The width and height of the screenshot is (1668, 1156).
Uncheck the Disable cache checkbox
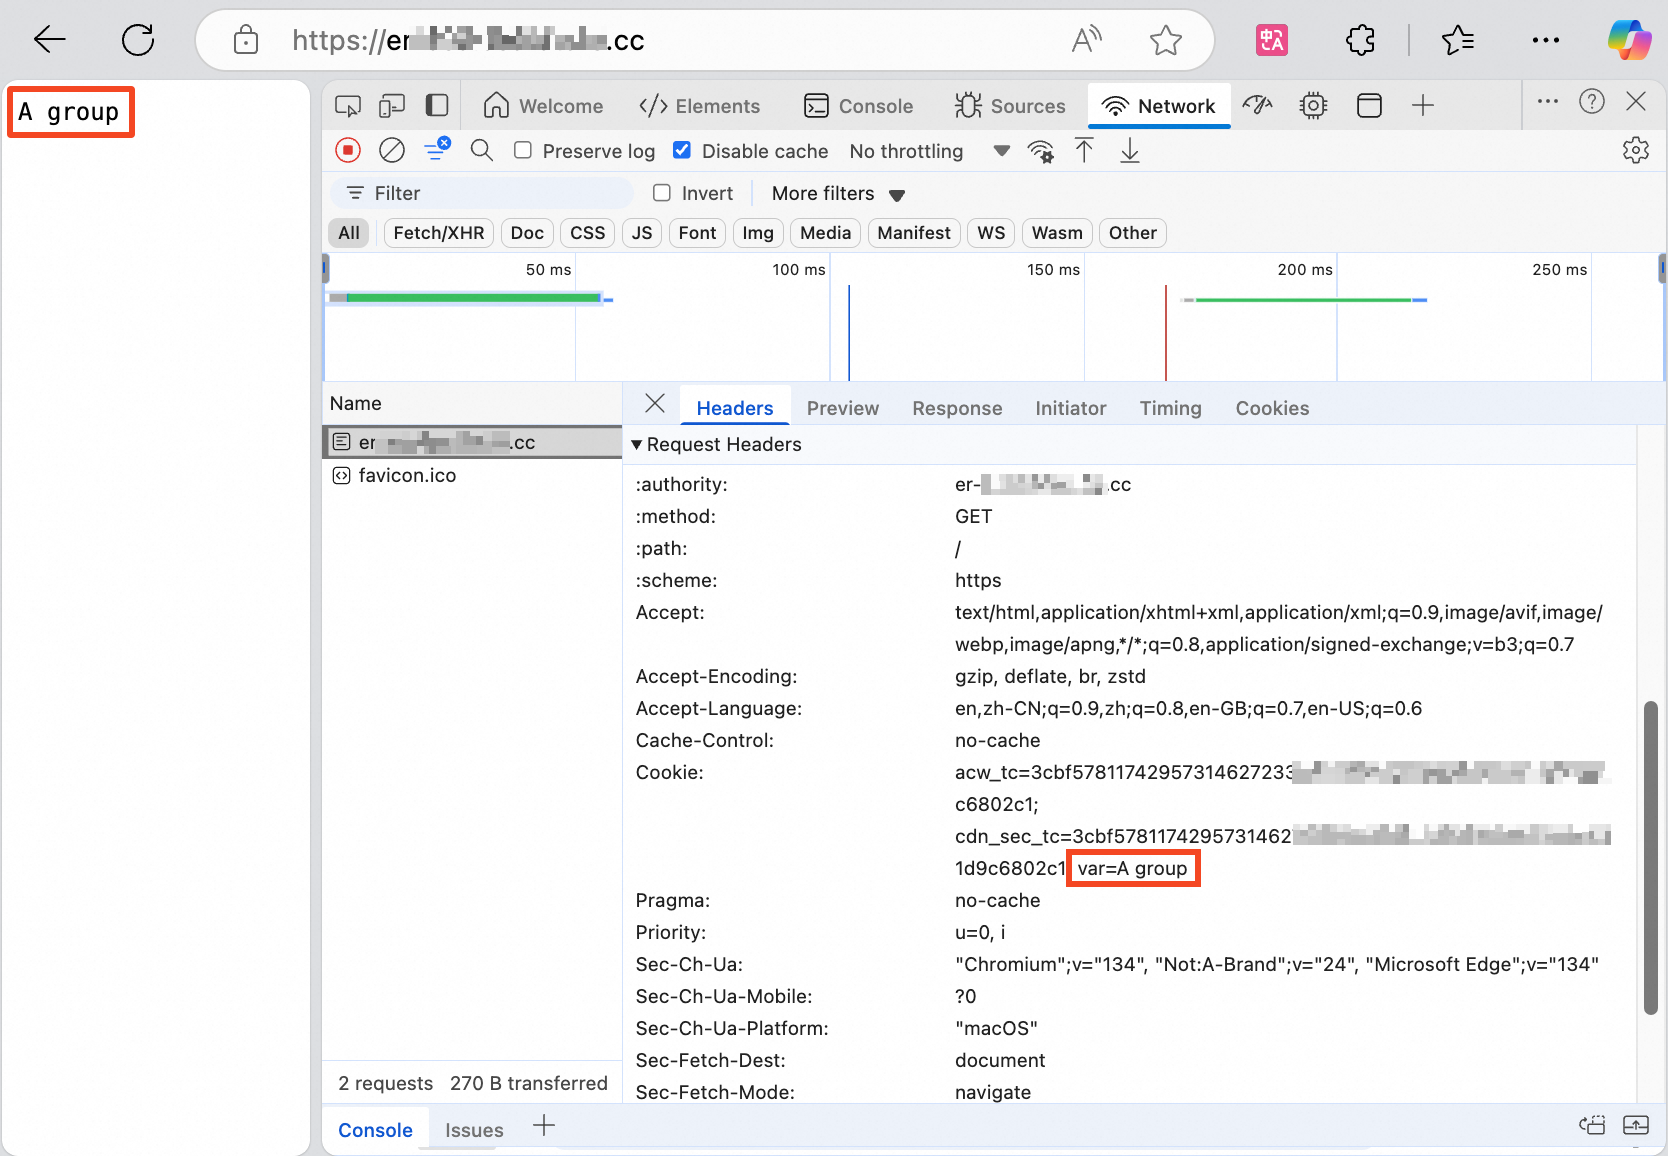click(682, 150)
